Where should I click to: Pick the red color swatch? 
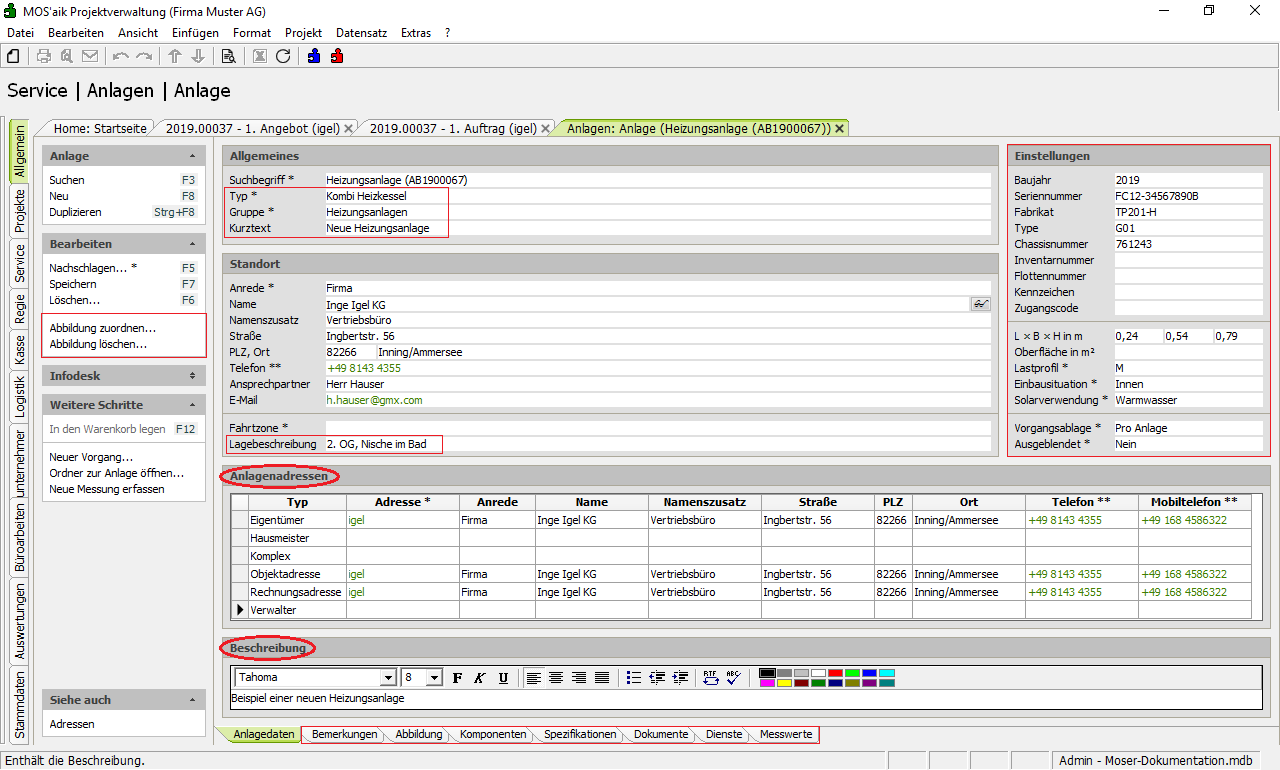[x=835, y=673]
